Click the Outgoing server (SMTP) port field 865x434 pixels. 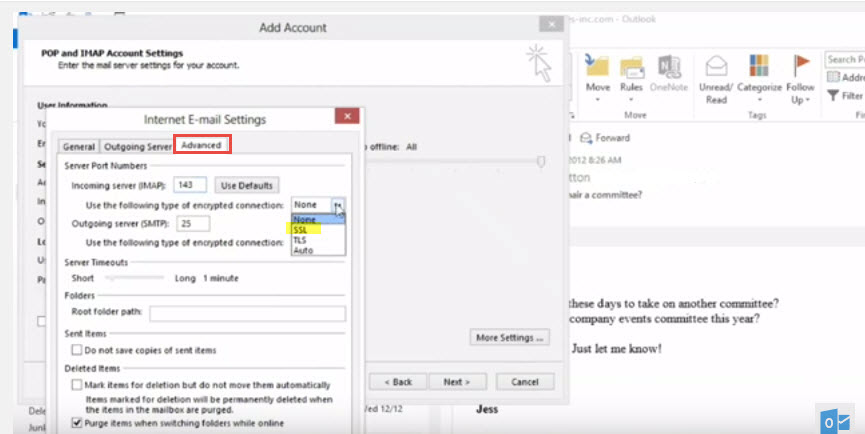coord(193,224)
